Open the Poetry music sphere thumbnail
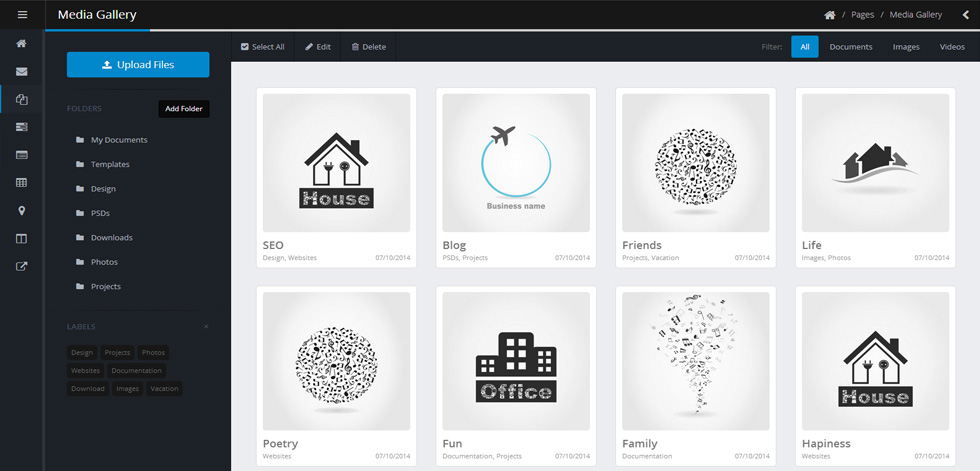 [336, 361]
